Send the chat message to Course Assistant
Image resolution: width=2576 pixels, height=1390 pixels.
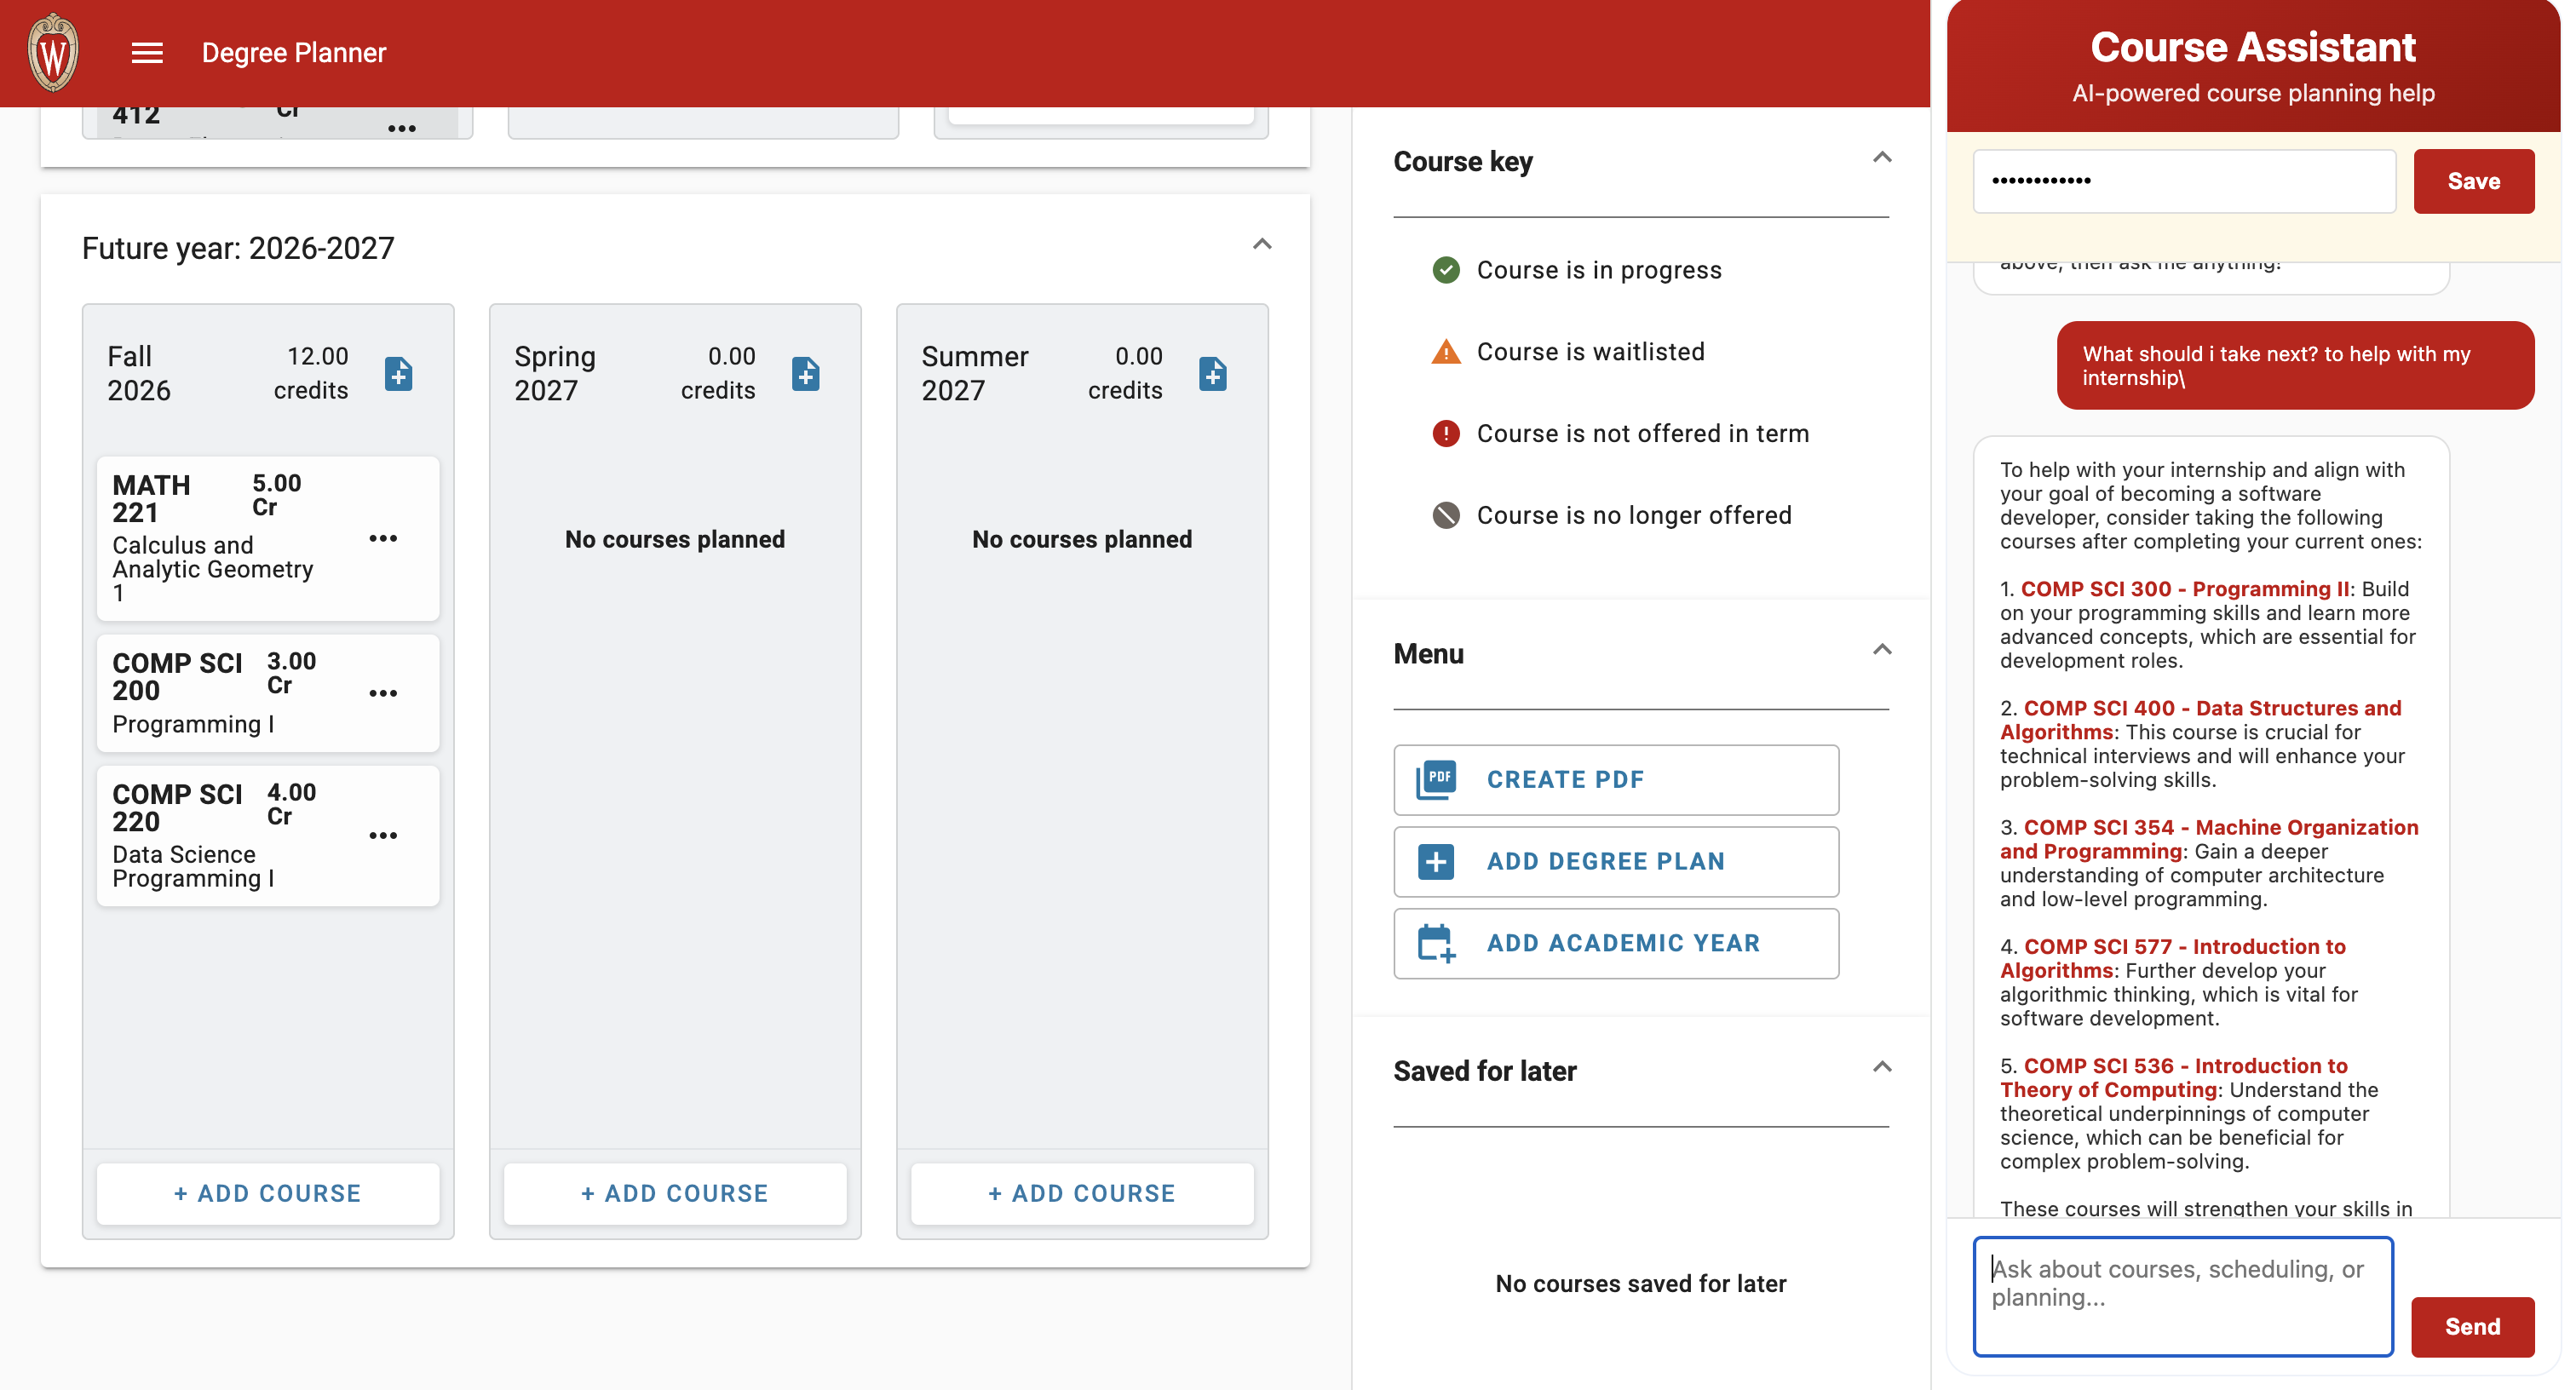2471,1326
